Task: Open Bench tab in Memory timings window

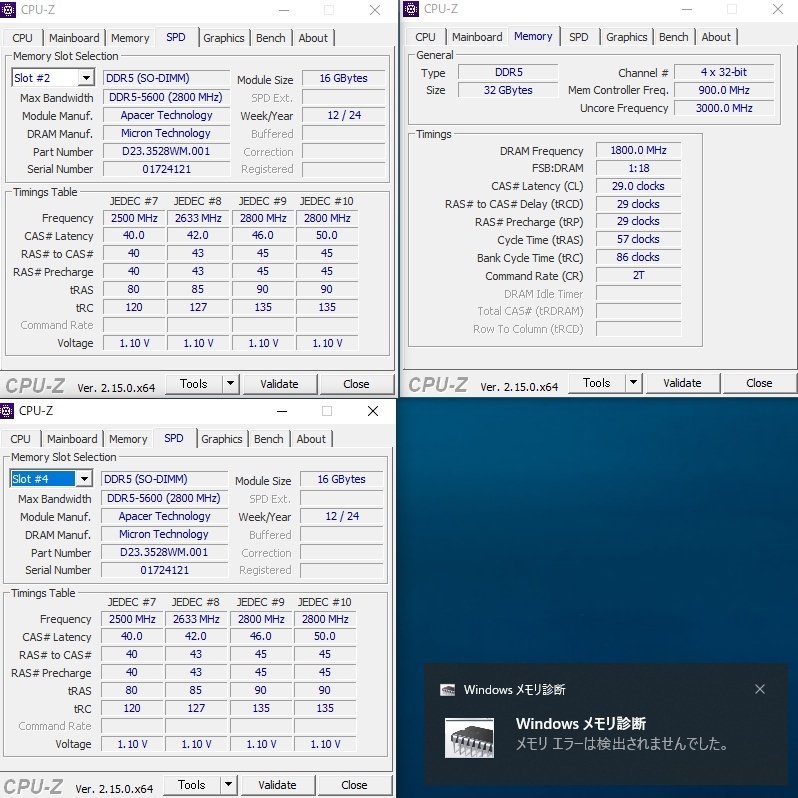Action: click(x=674, y=37)
